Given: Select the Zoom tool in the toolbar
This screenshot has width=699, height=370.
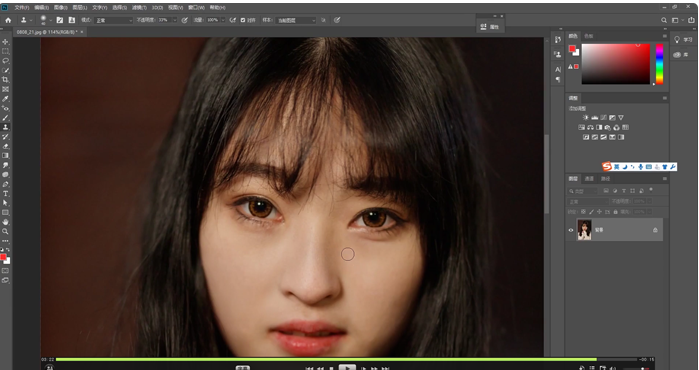Looking at the screenshot, I should (x=6, y=231).
